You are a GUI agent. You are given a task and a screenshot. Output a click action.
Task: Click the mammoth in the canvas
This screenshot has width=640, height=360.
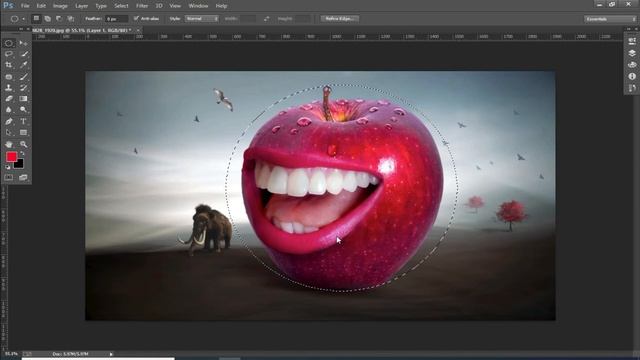(x=207, y=229)
